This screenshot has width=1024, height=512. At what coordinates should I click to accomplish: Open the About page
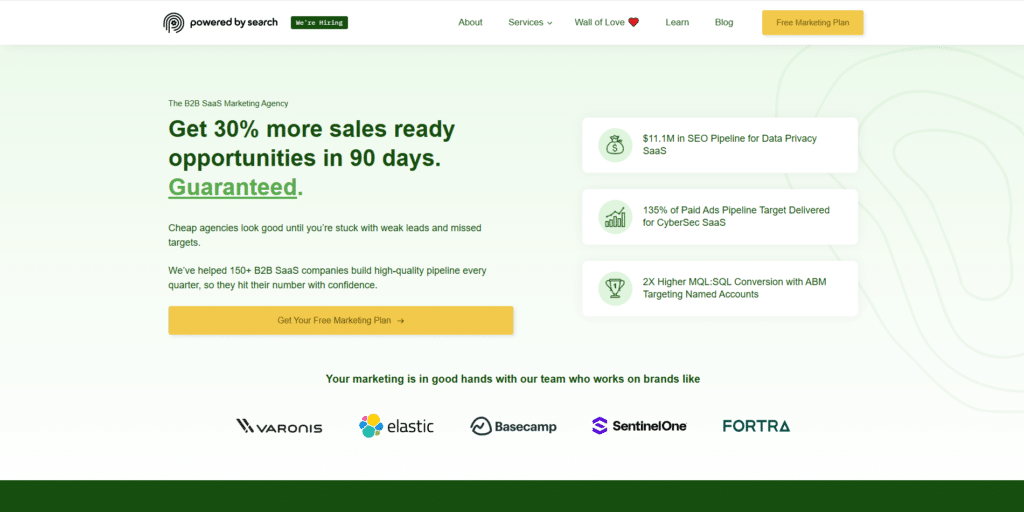coord(470,22)
